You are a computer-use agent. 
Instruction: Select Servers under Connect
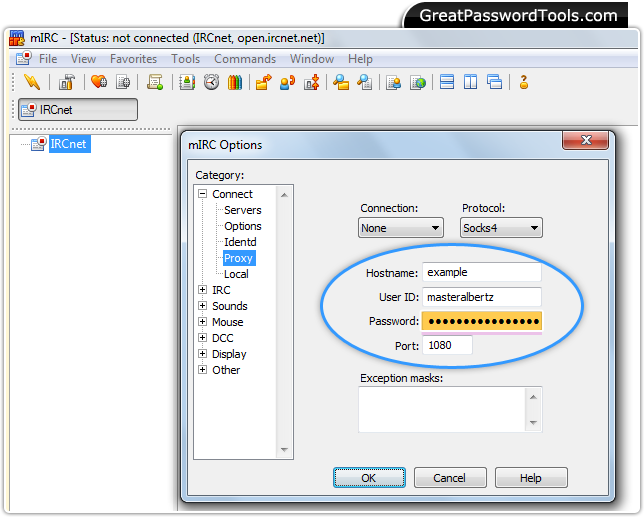tap(243, 210)
